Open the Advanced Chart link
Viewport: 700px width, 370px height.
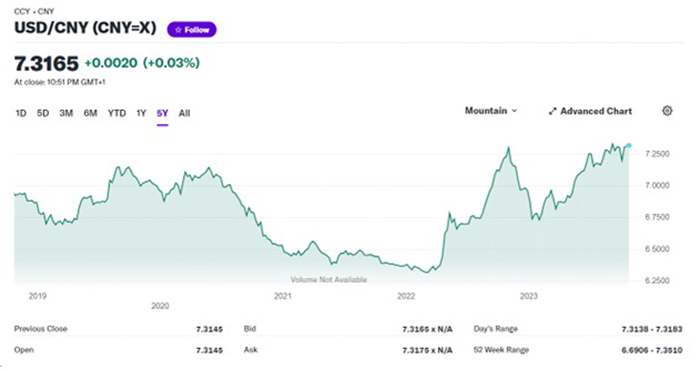pyautogui.click(x=590, y=111)
